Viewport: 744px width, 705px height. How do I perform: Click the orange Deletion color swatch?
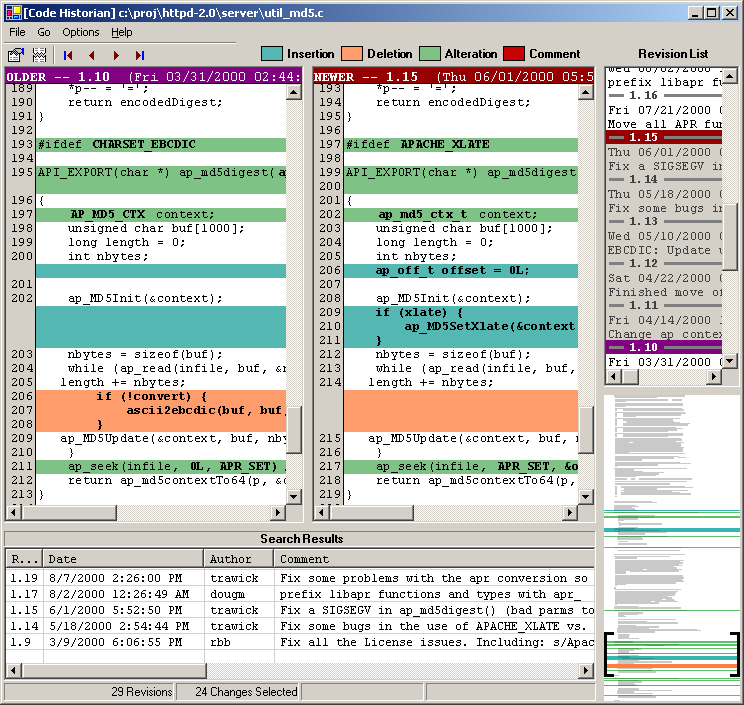pos(352,54)
